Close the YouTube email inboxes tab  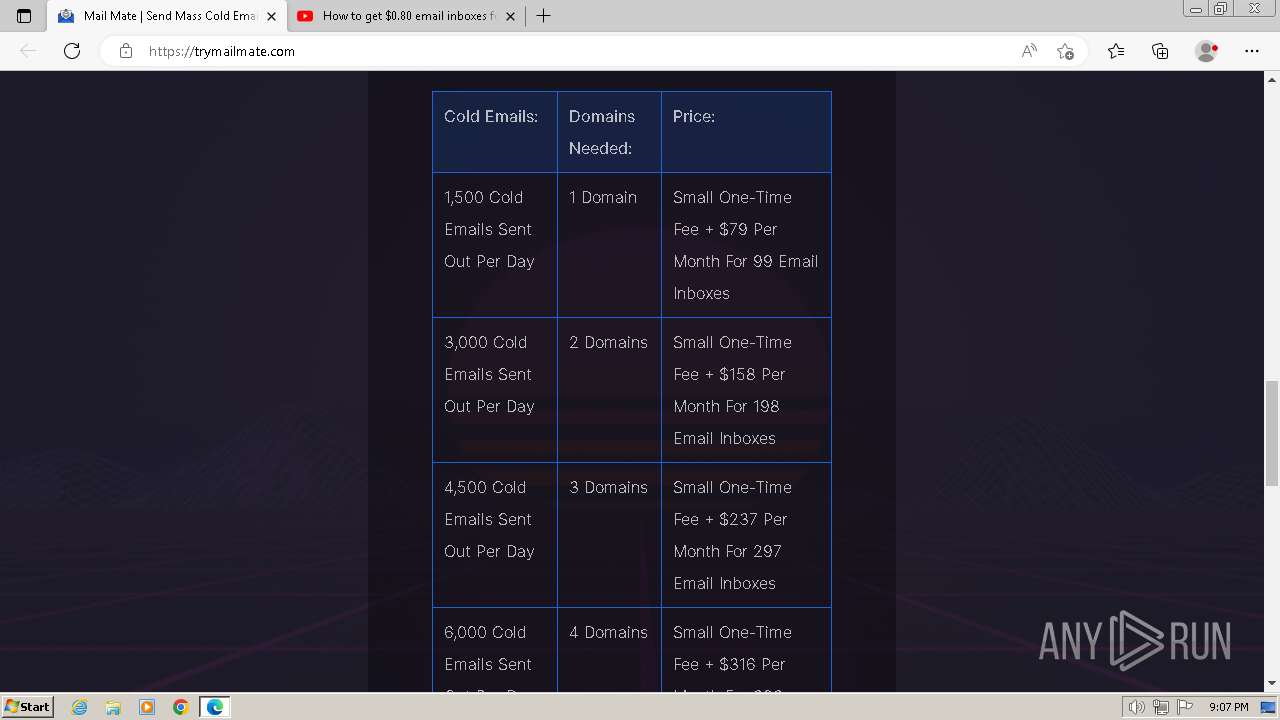click(x=510, y=16)
